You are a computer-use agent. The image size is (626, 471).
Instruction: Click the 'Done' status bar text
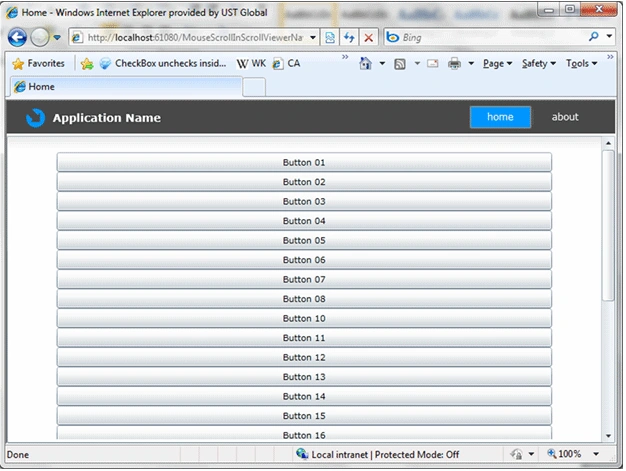(x=18, y=455)
